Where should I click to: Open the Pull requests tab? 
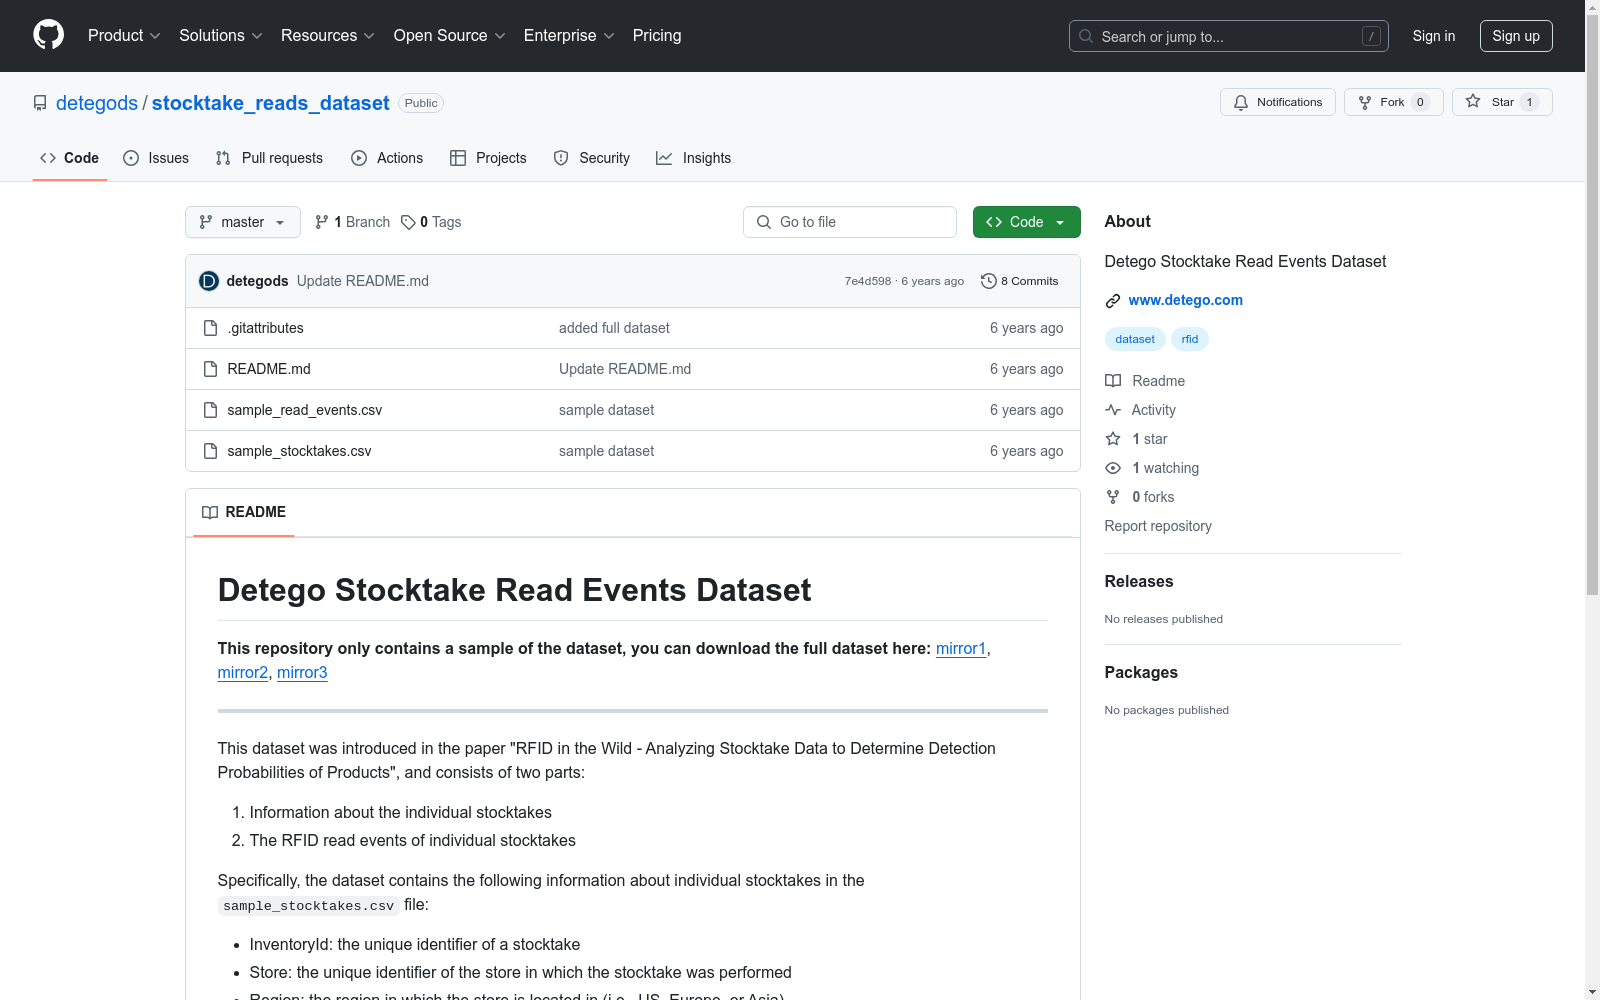pyautogui.click(x=269, y=158)
